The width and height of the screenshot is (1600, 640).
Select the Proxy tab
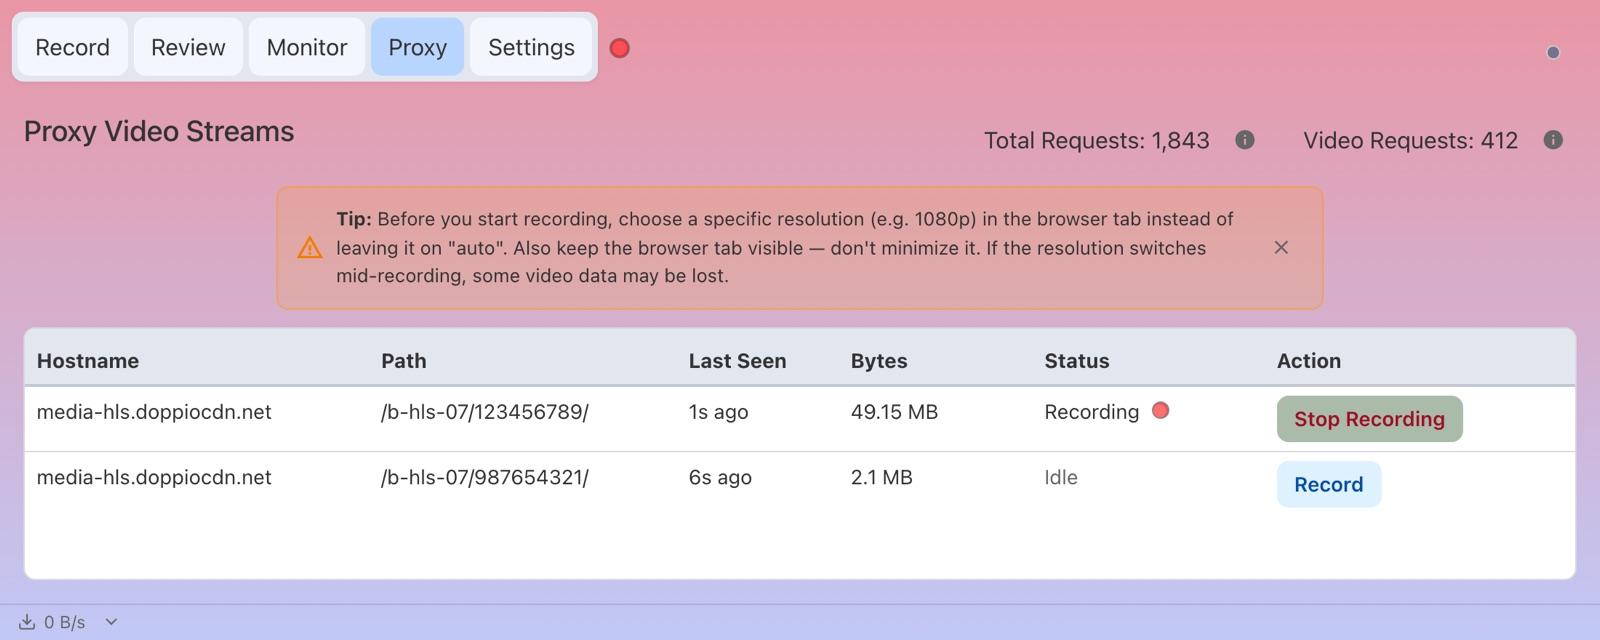(x=417, y=47)
